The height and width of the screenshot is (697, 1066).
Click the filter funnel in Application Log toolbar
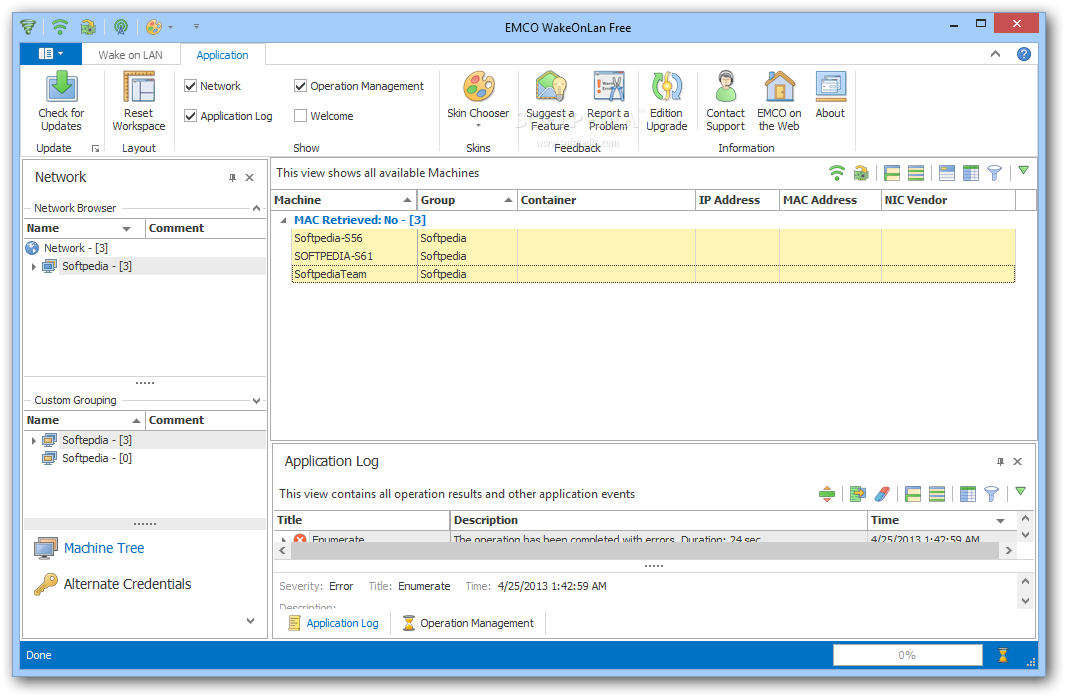(x=991, y=494)
